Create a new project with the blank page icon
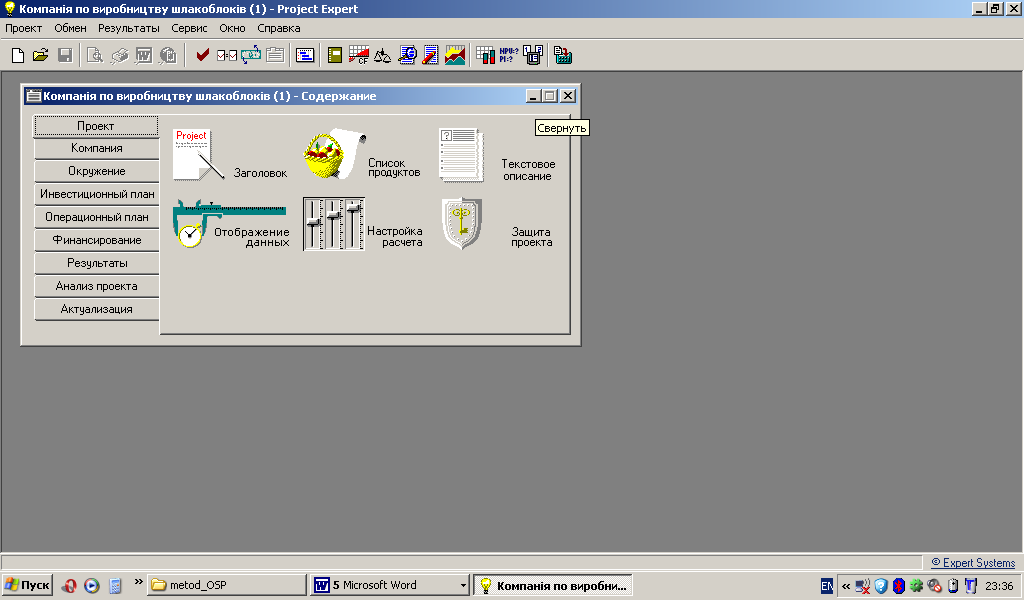Image resolution: width=1024 pixels, height=600 pixels. (x=18, y=55)
